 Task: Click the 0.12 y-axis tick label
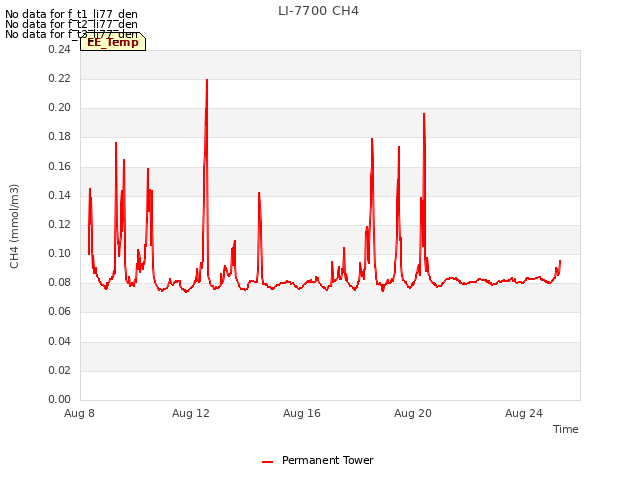[60, 224]
